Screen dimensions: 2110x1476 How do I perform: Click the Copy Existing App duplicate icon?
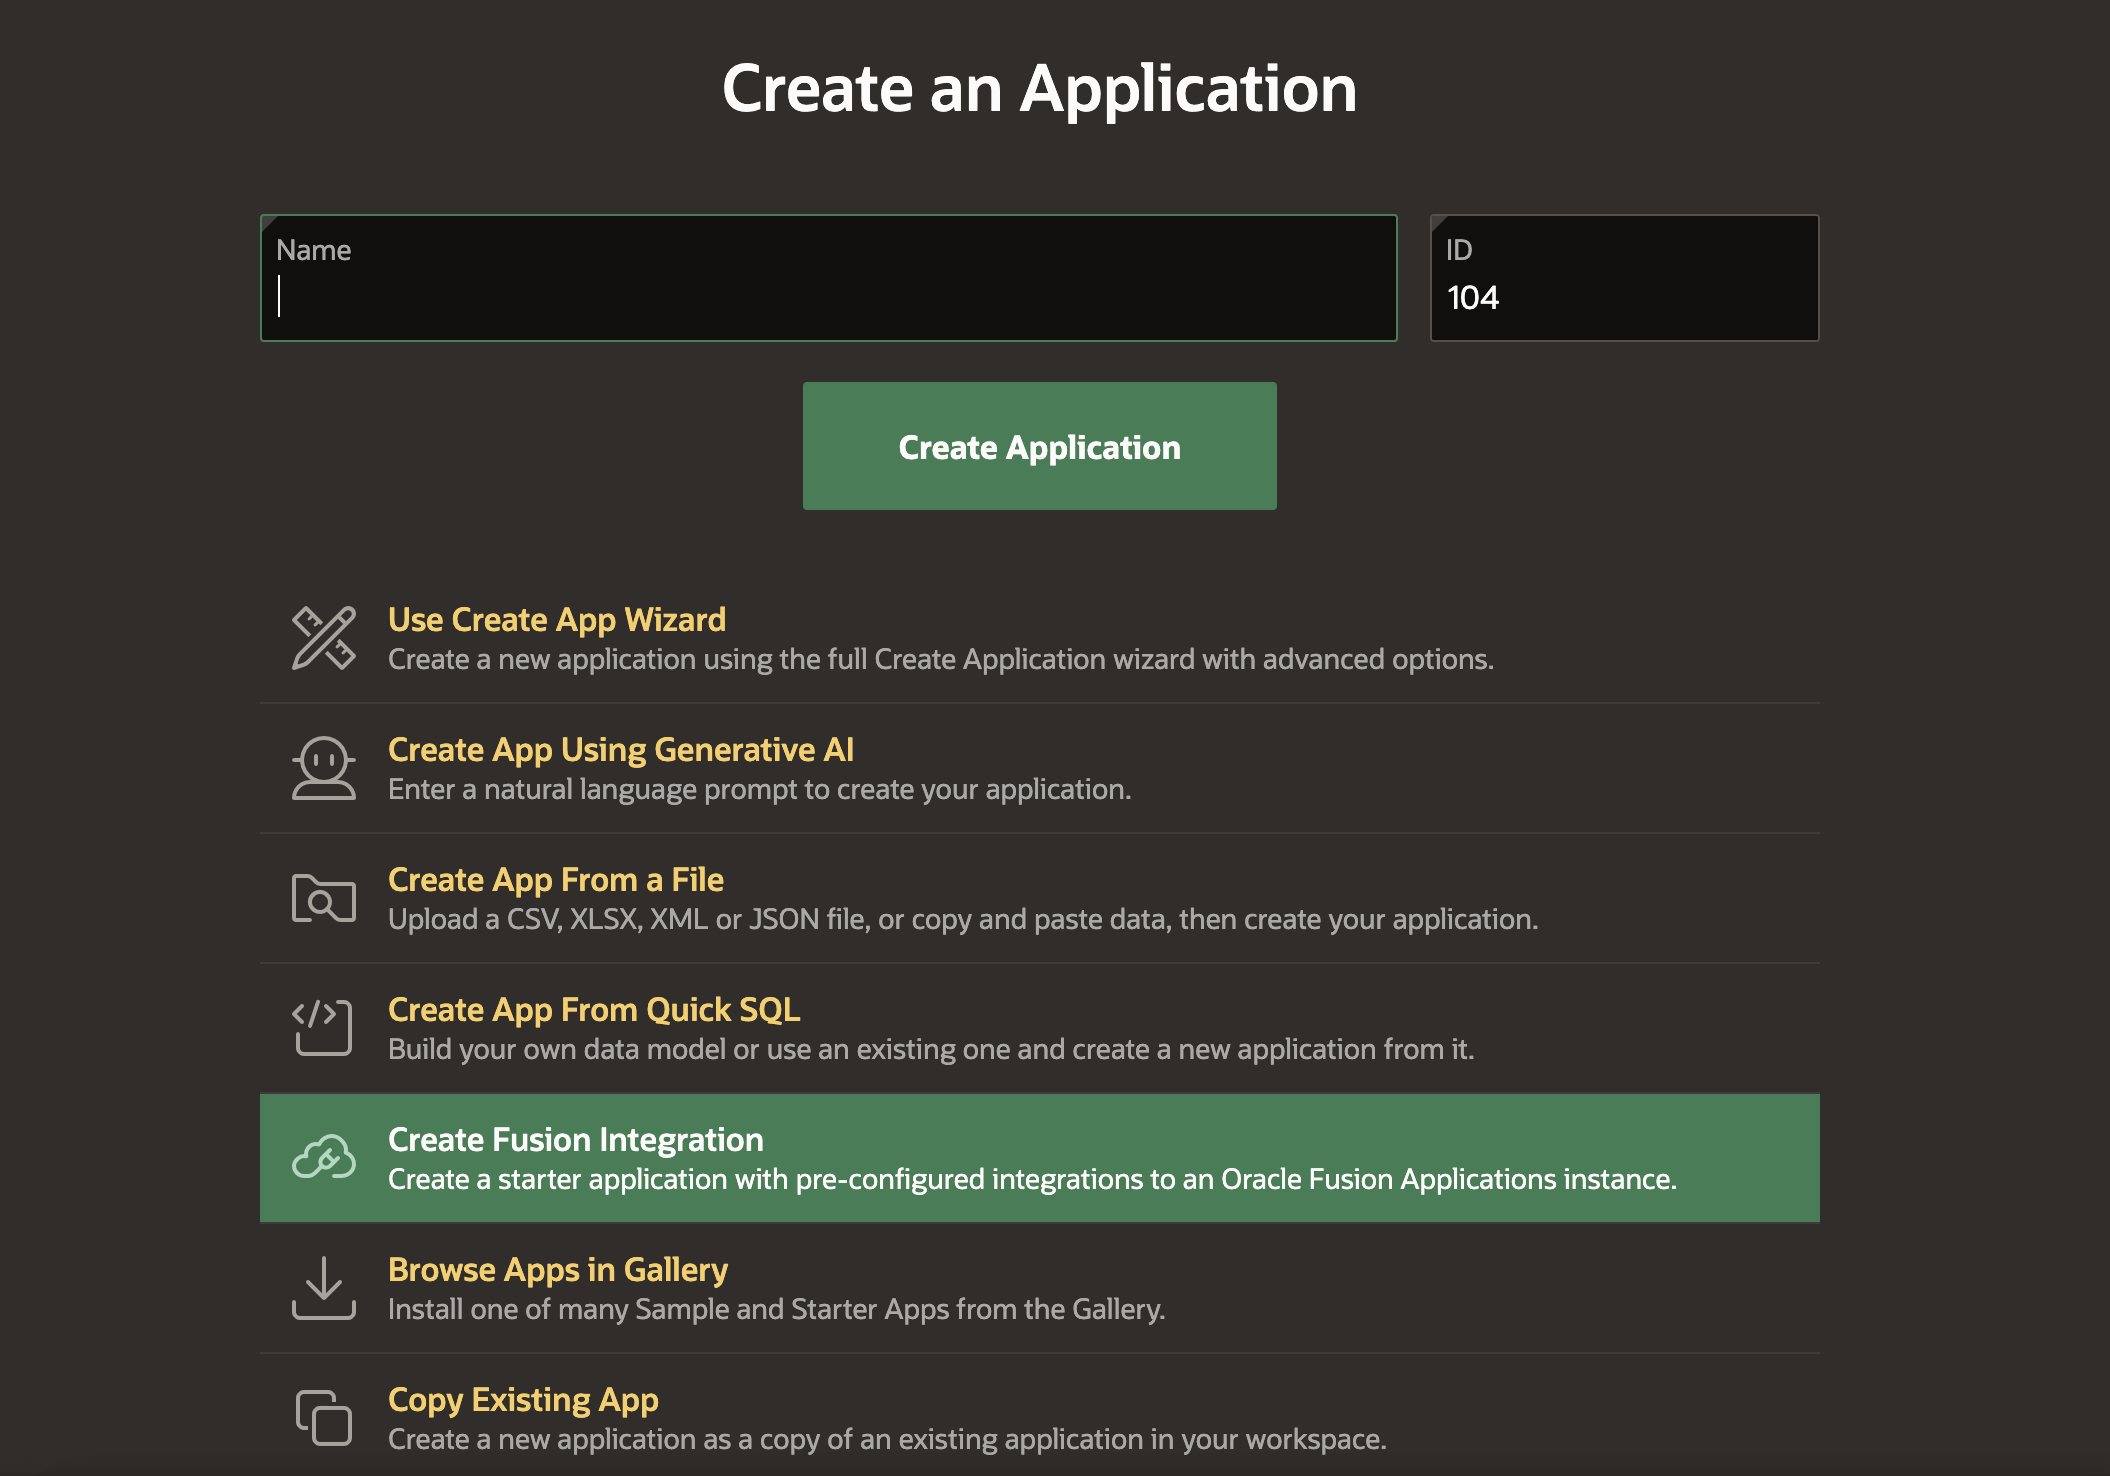pyautogui.click(x=323, y=1418)
